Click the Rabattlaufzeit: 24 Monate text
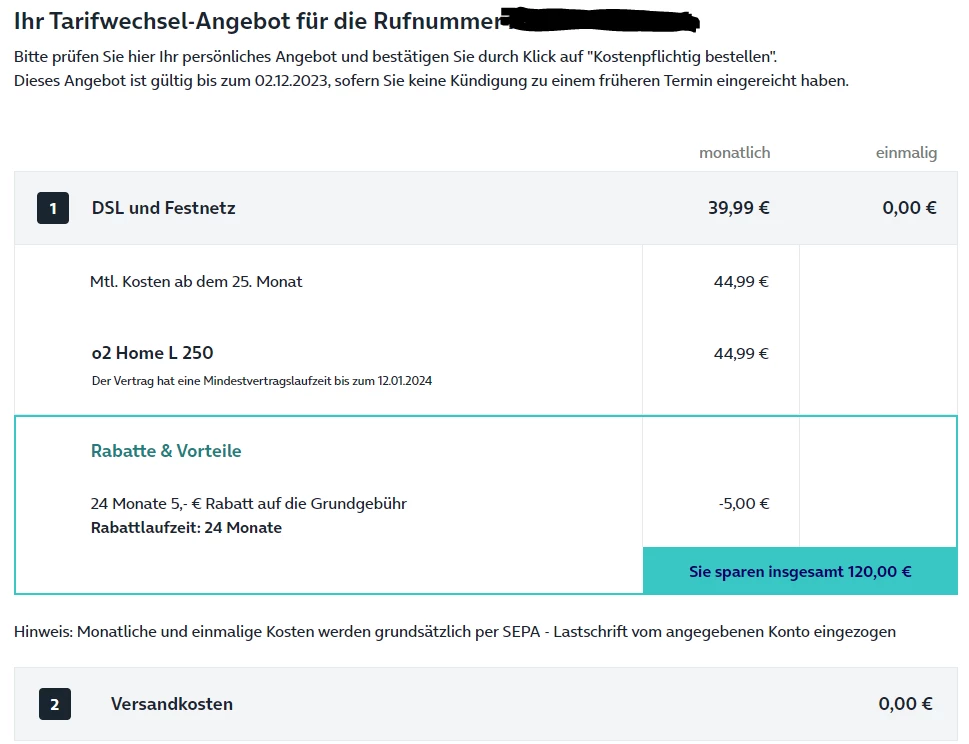Image resolution: width=969 pixels, height=744 pixels. click(186, 528)
